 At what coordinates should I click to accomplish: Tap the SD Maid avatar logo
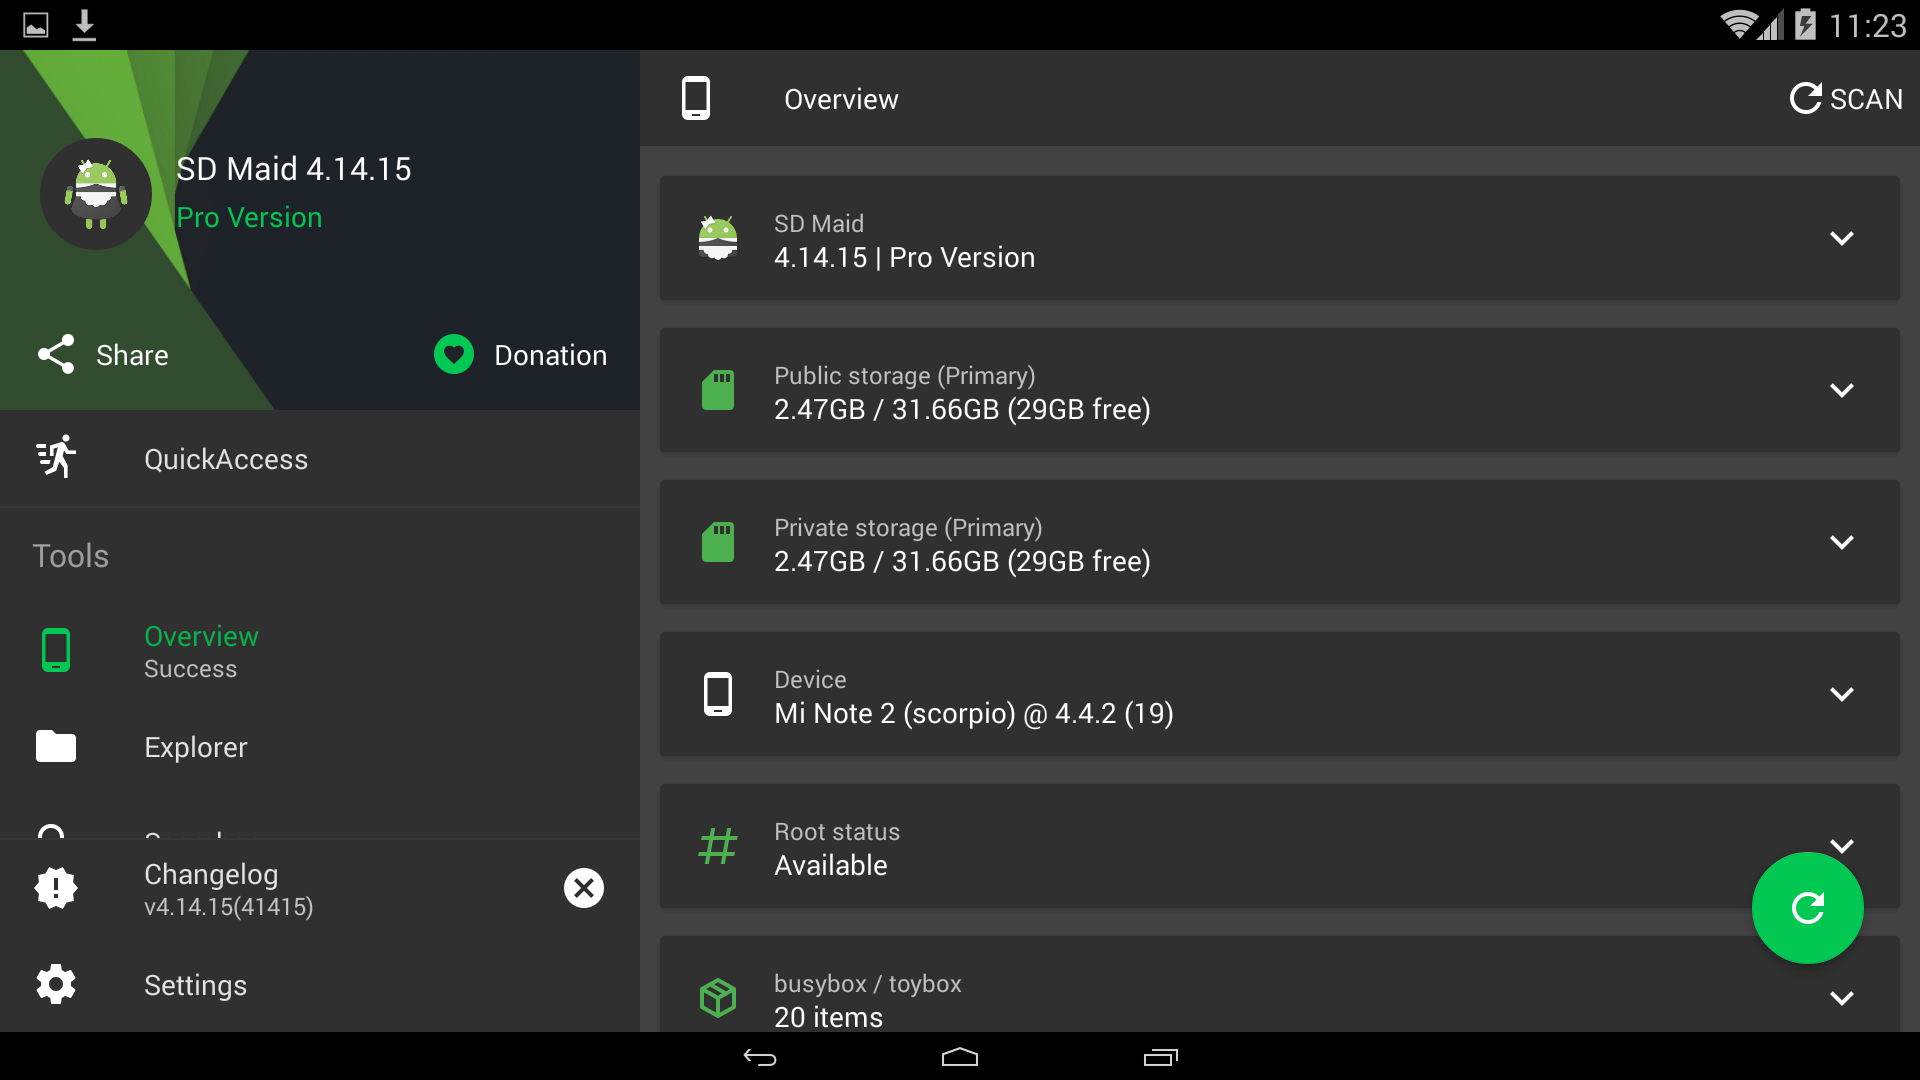pos(95,194)
